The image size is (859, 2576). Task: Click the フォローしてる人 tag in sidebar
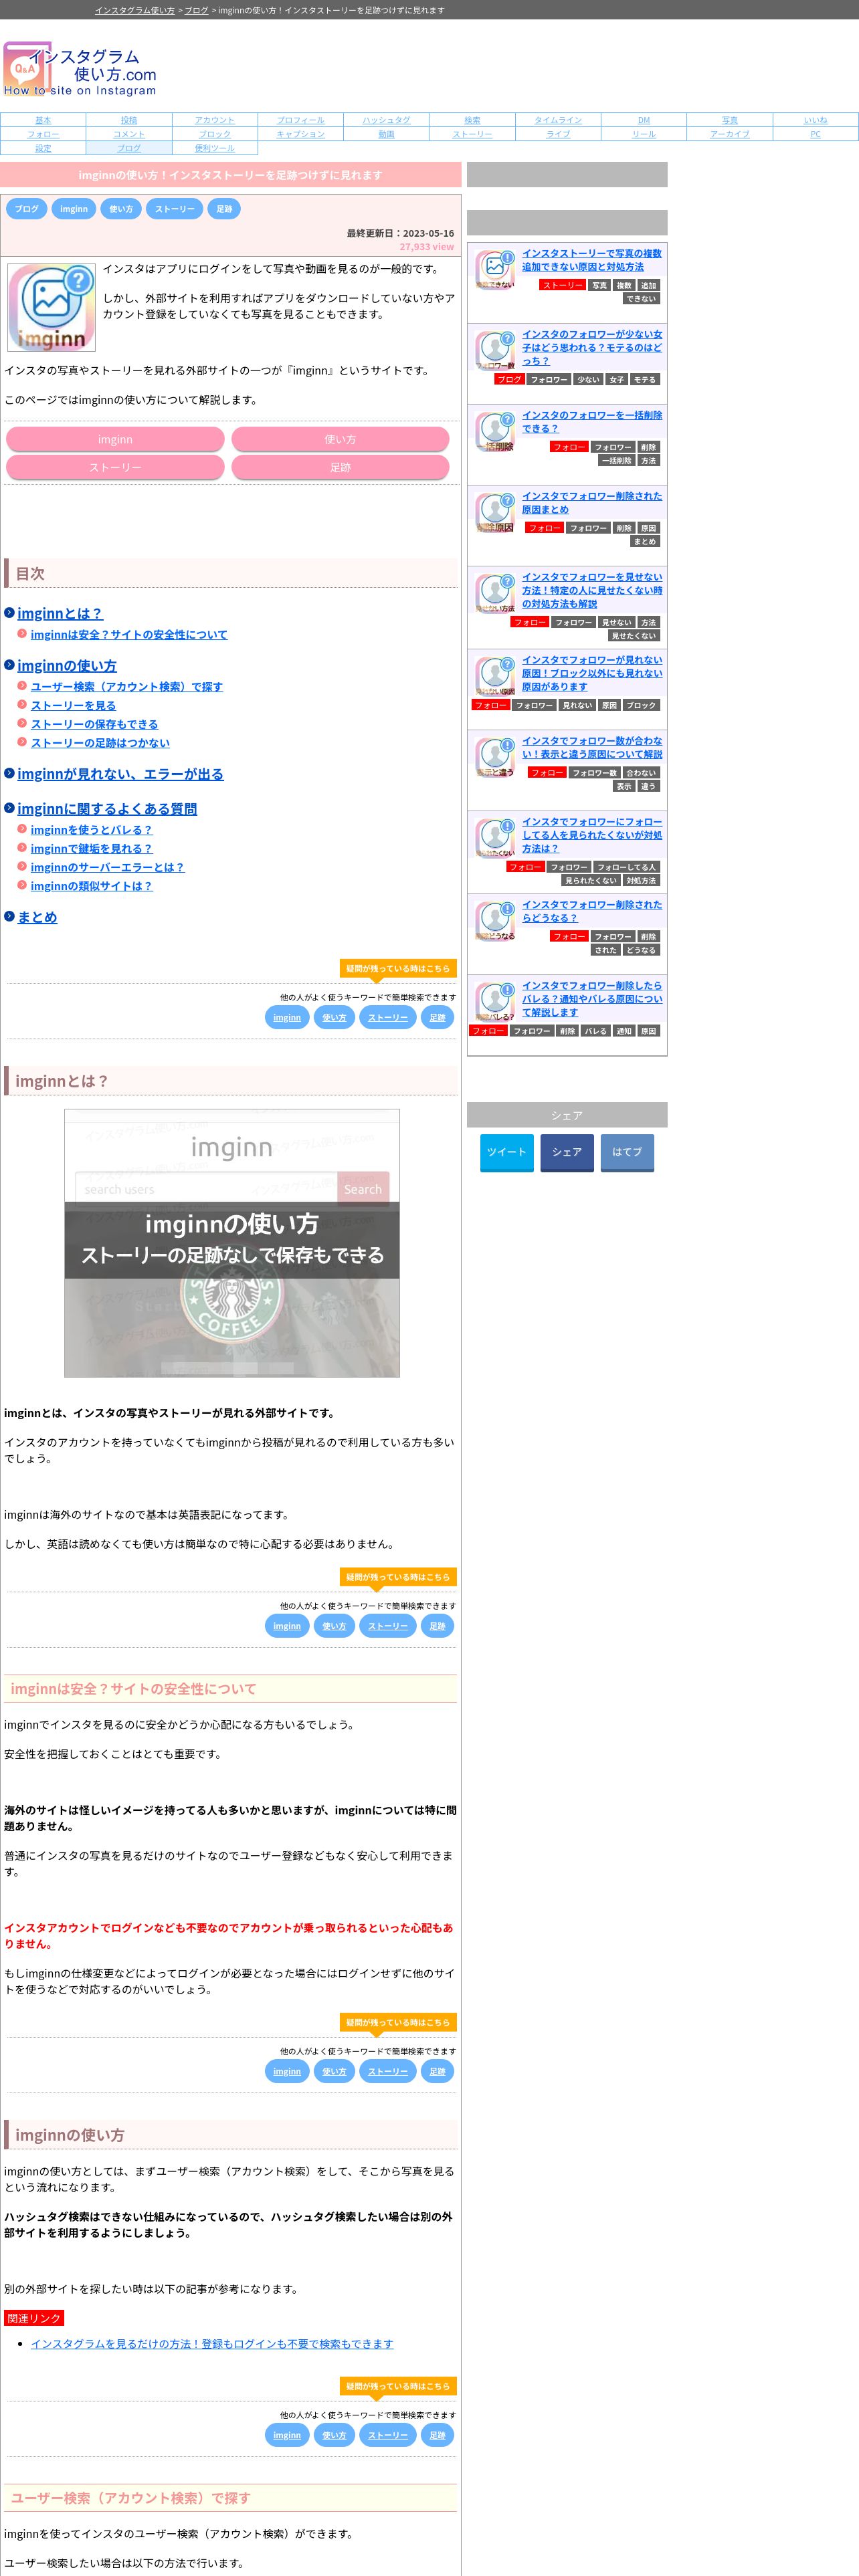[x=627, y=868]
